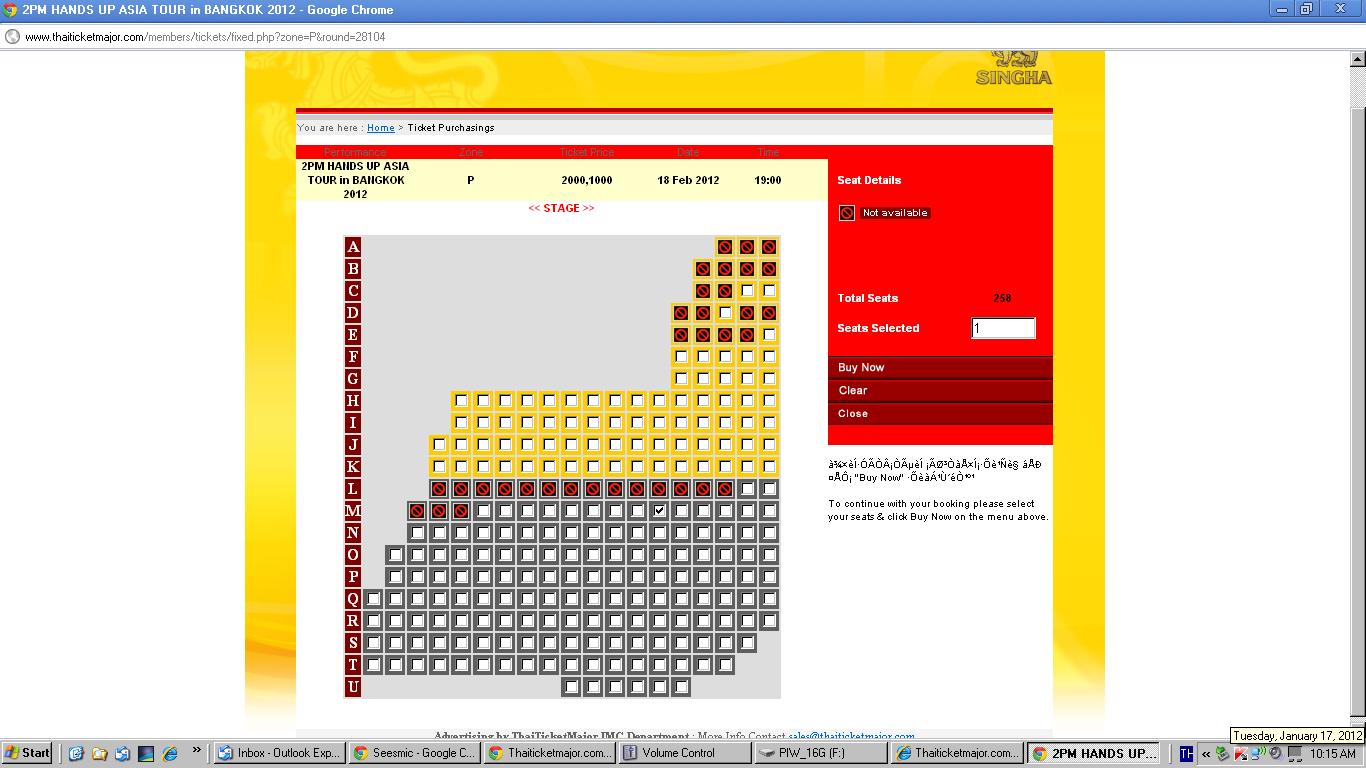Click the row A label
This screenshot has height=768, width=1366.
tap(352, 247)
